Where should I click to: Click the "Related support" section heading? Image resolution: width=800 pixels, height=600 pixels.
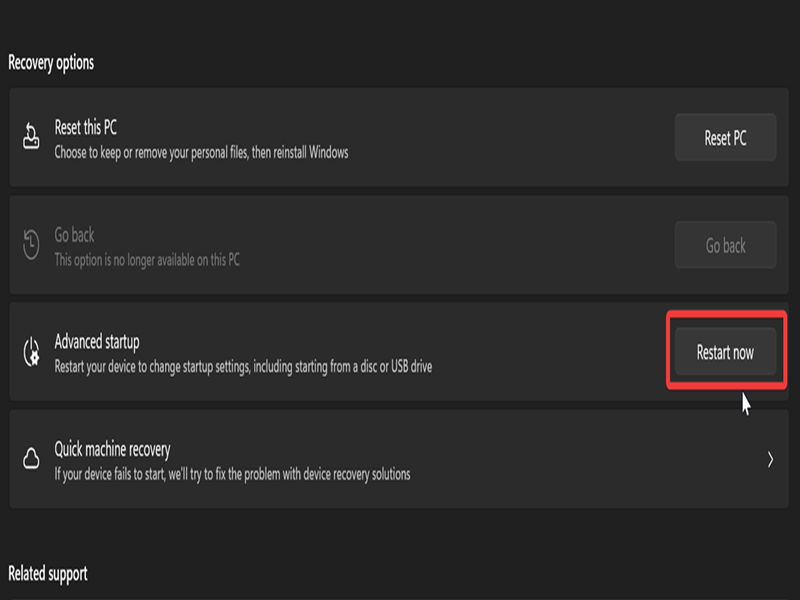pos(48,573)
